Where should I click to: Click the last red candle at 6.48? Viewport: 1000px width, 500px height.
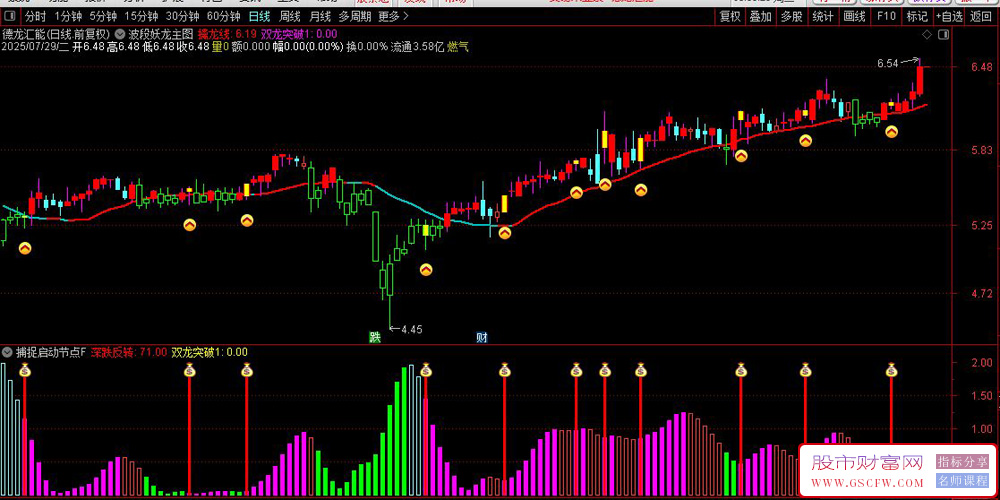click(920, 79)
